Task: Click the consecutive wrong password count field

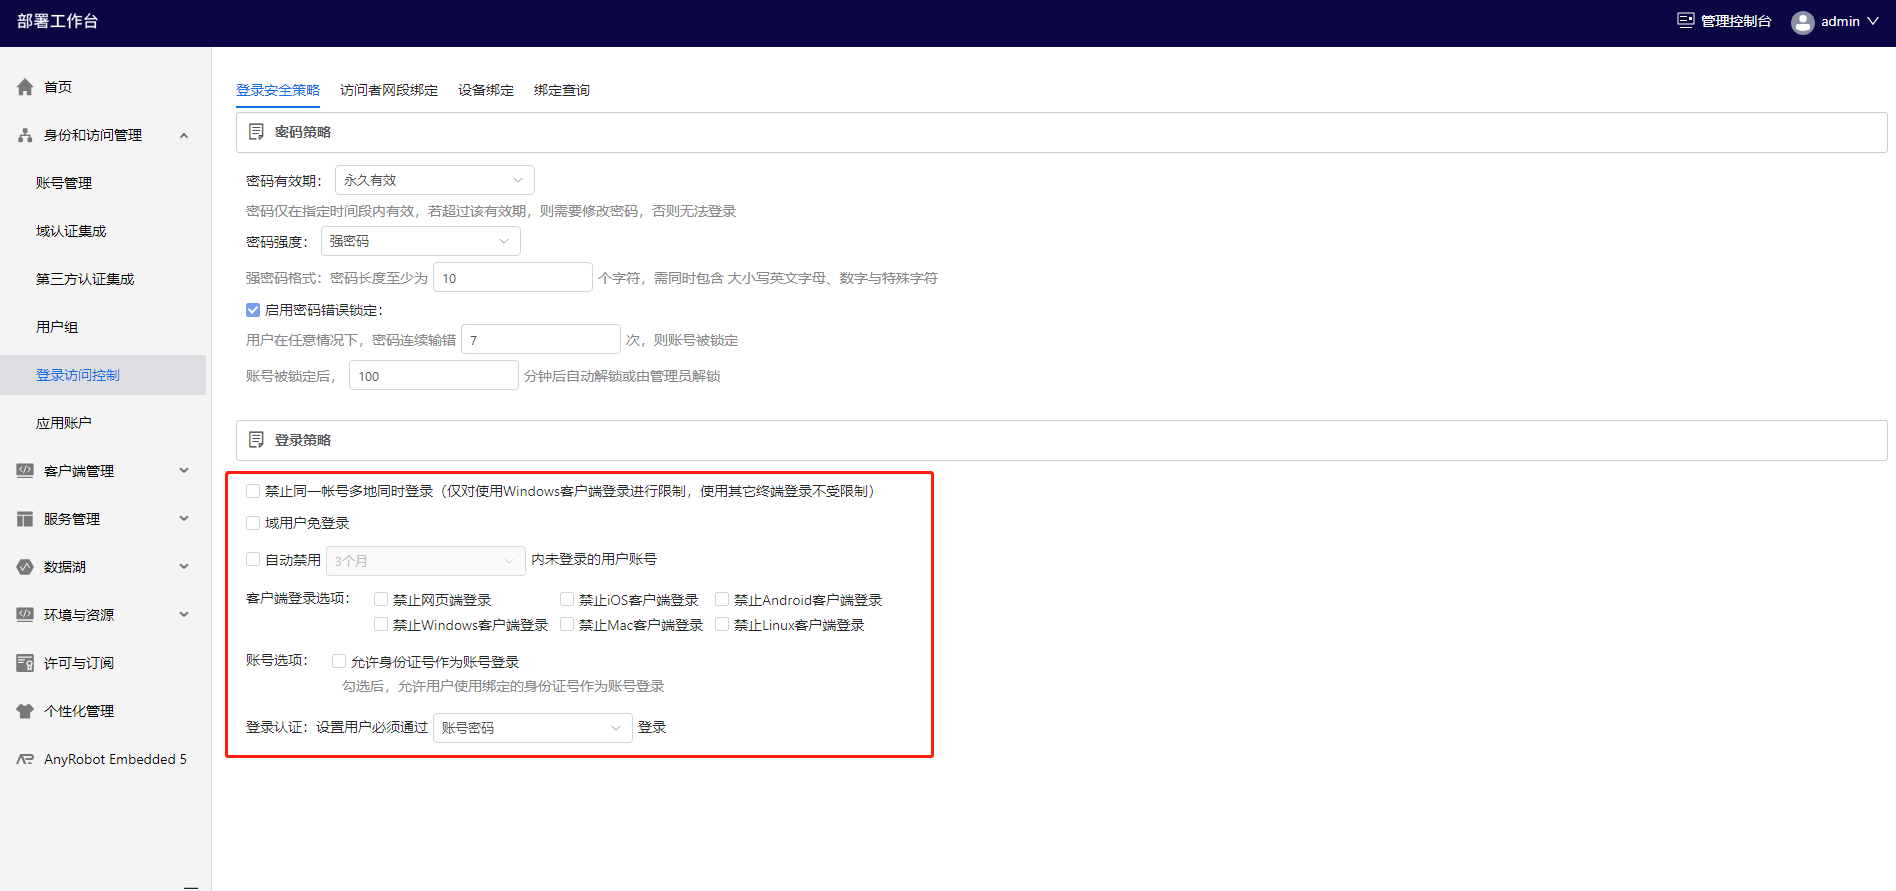Action: click(541, 340)
